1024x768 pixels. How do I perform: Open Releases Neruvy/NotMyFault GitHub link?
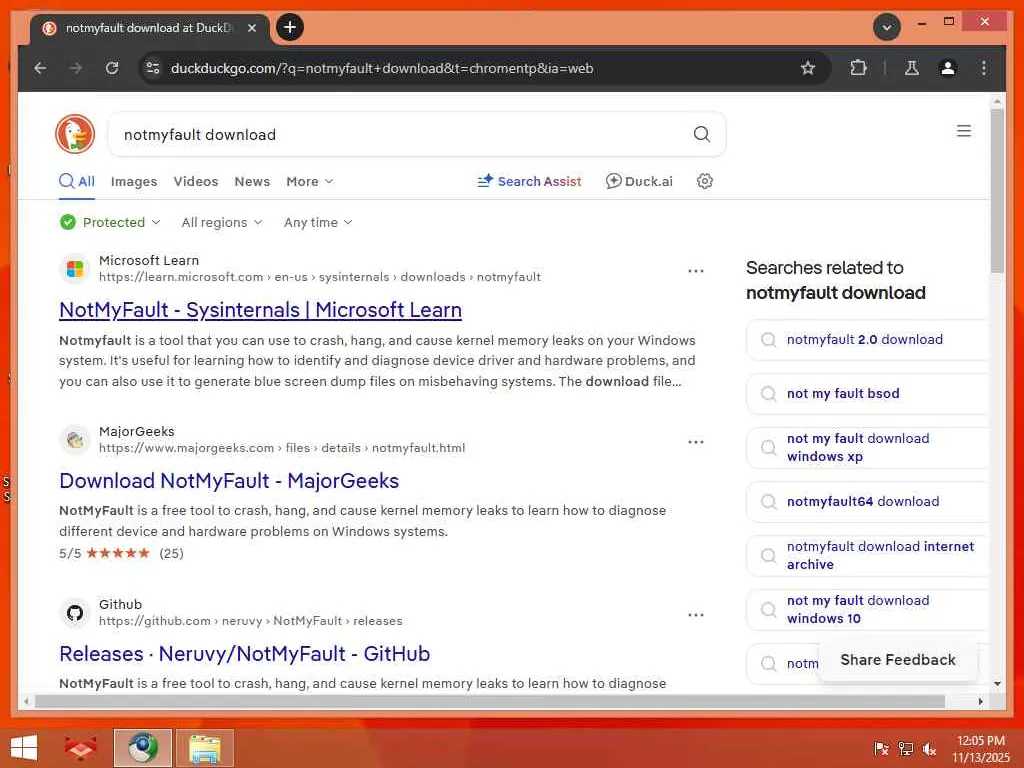click(245, 653)
